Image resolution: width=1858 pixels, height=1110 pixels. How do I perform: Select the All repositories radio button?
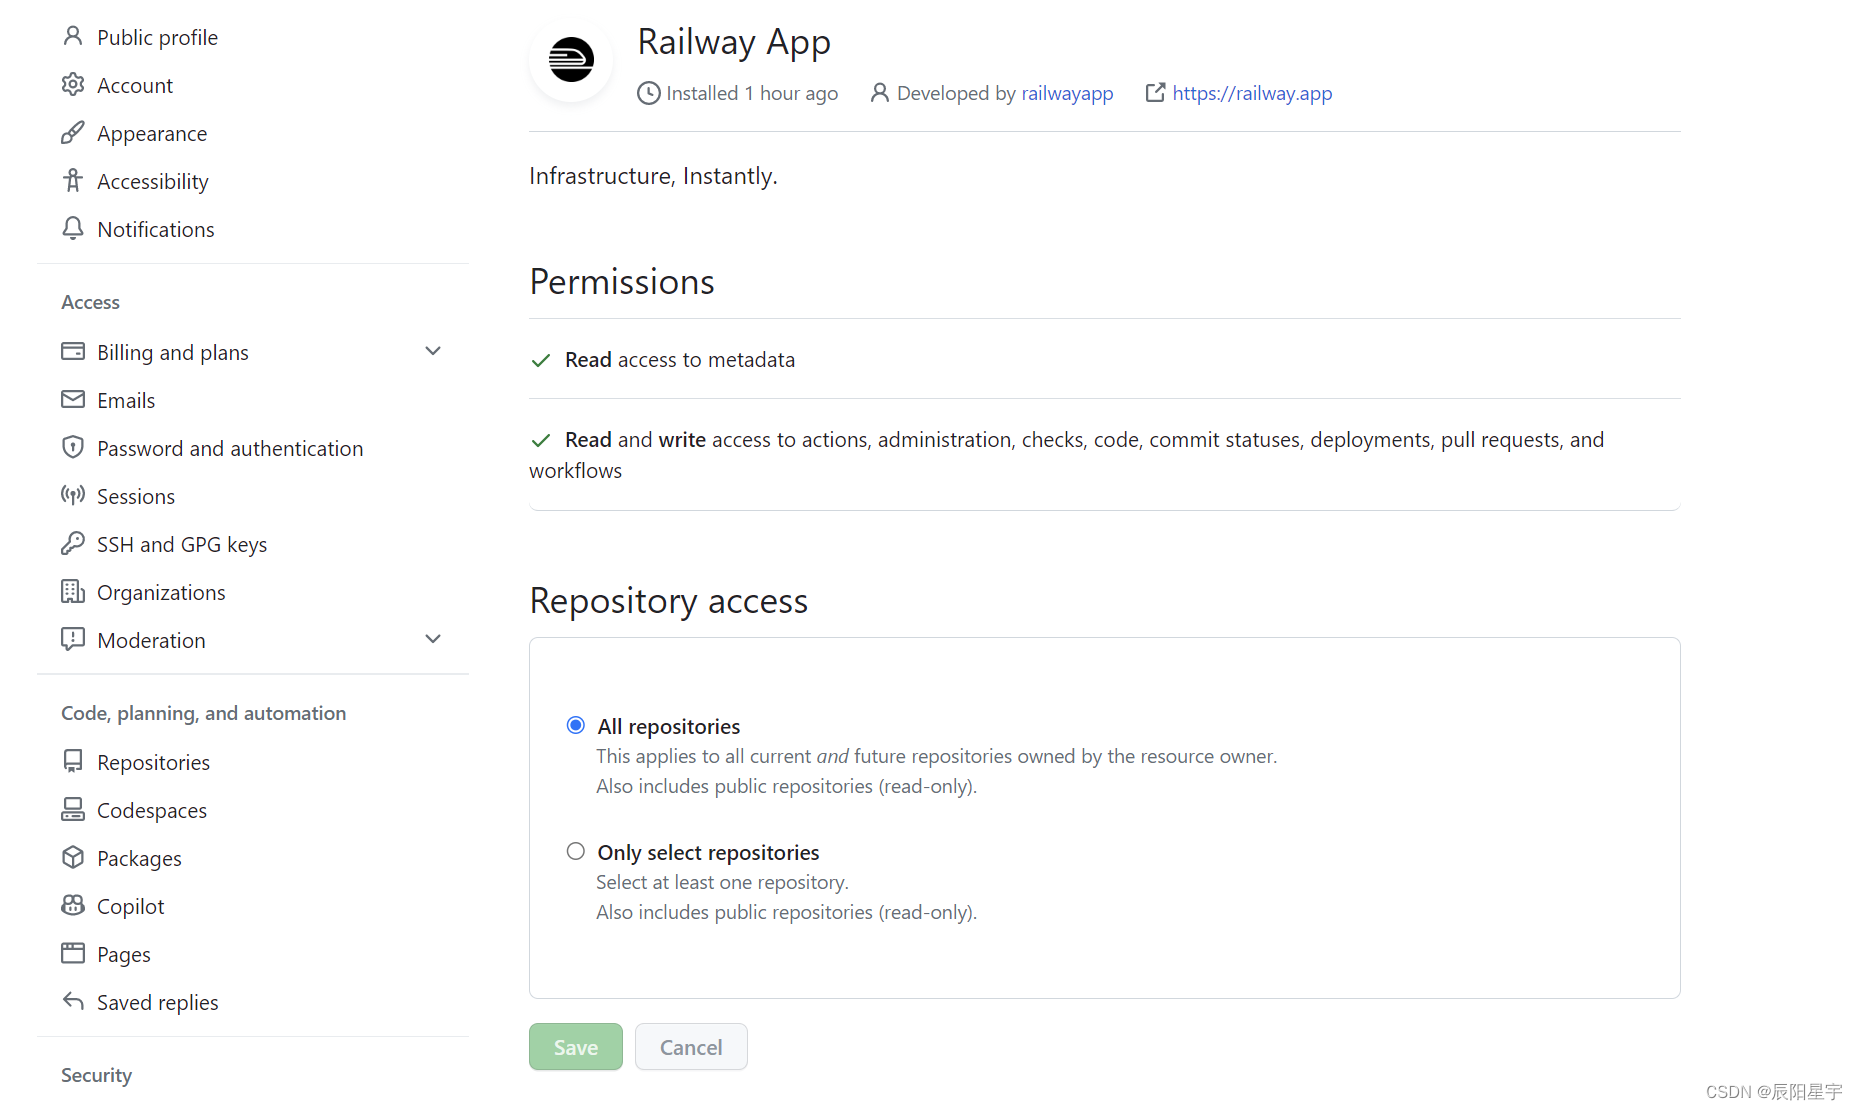point(576,725)
